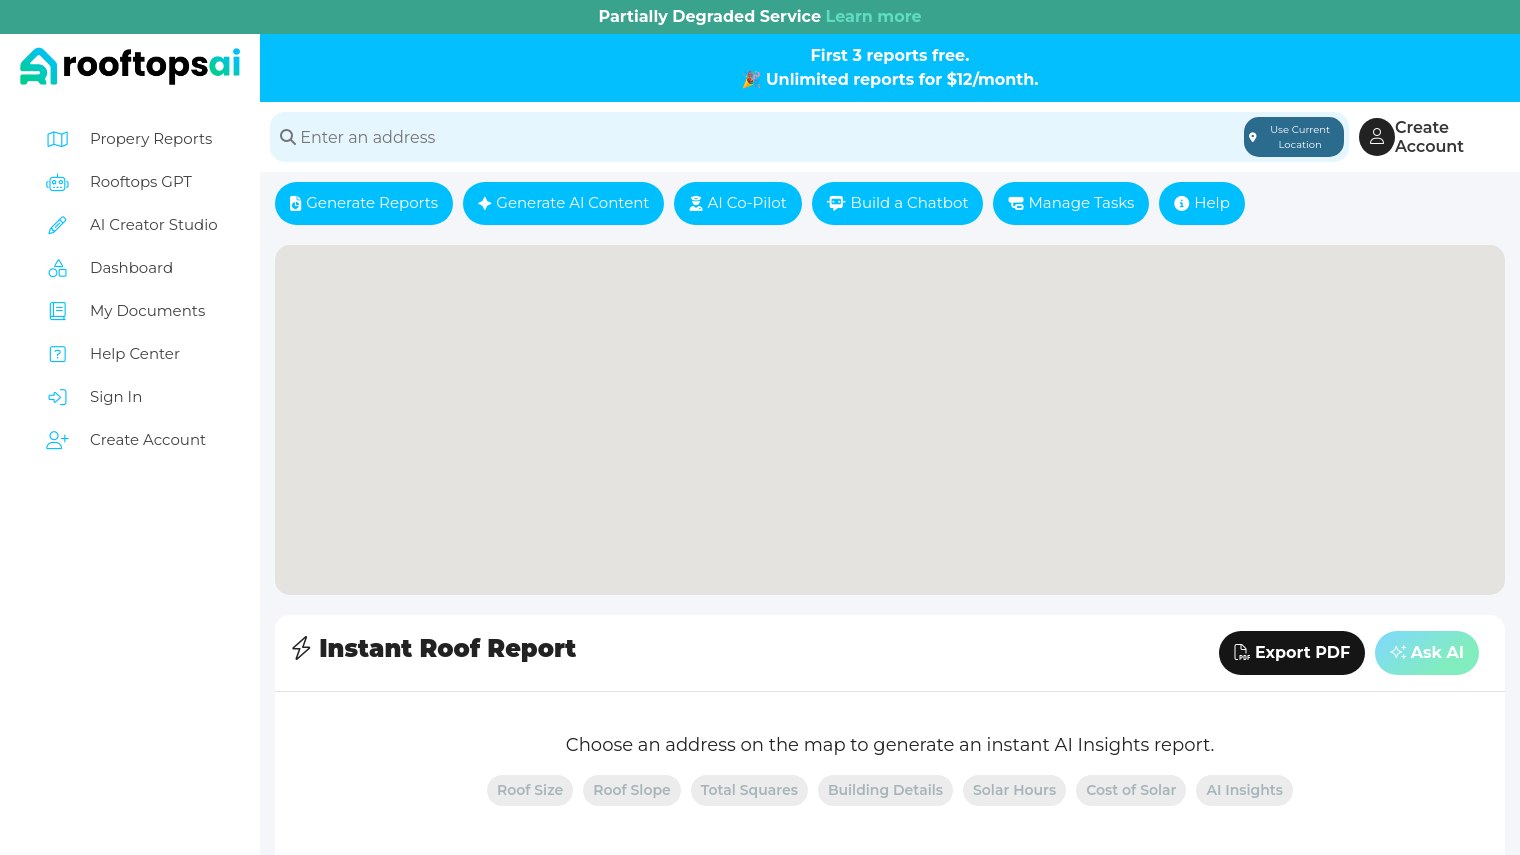1520x855 pixels.
Task: Click the Ask AI button
Action: tap(1427, 653)
